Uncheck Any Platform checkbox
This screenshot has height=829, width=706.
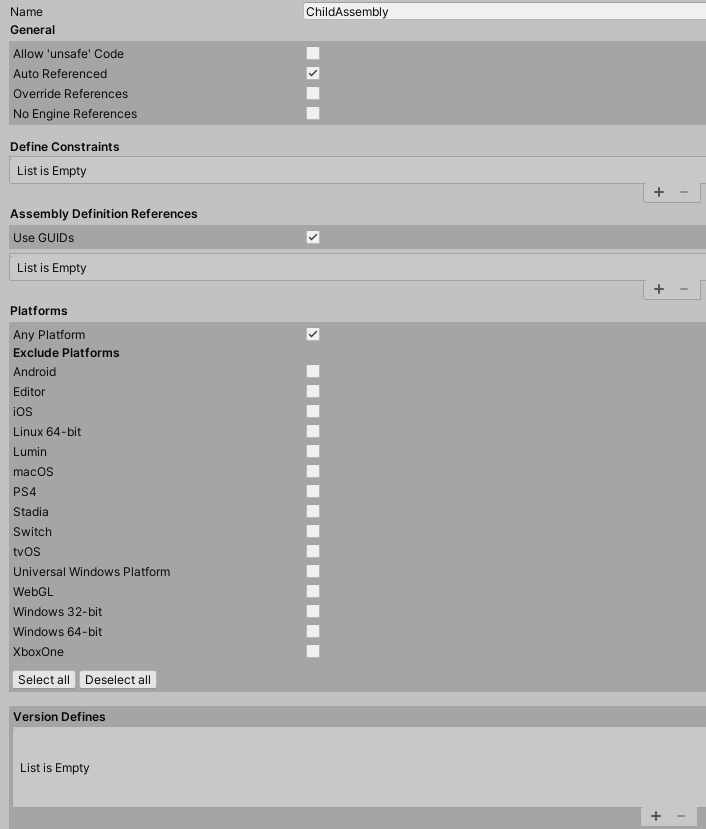(313, 335)
